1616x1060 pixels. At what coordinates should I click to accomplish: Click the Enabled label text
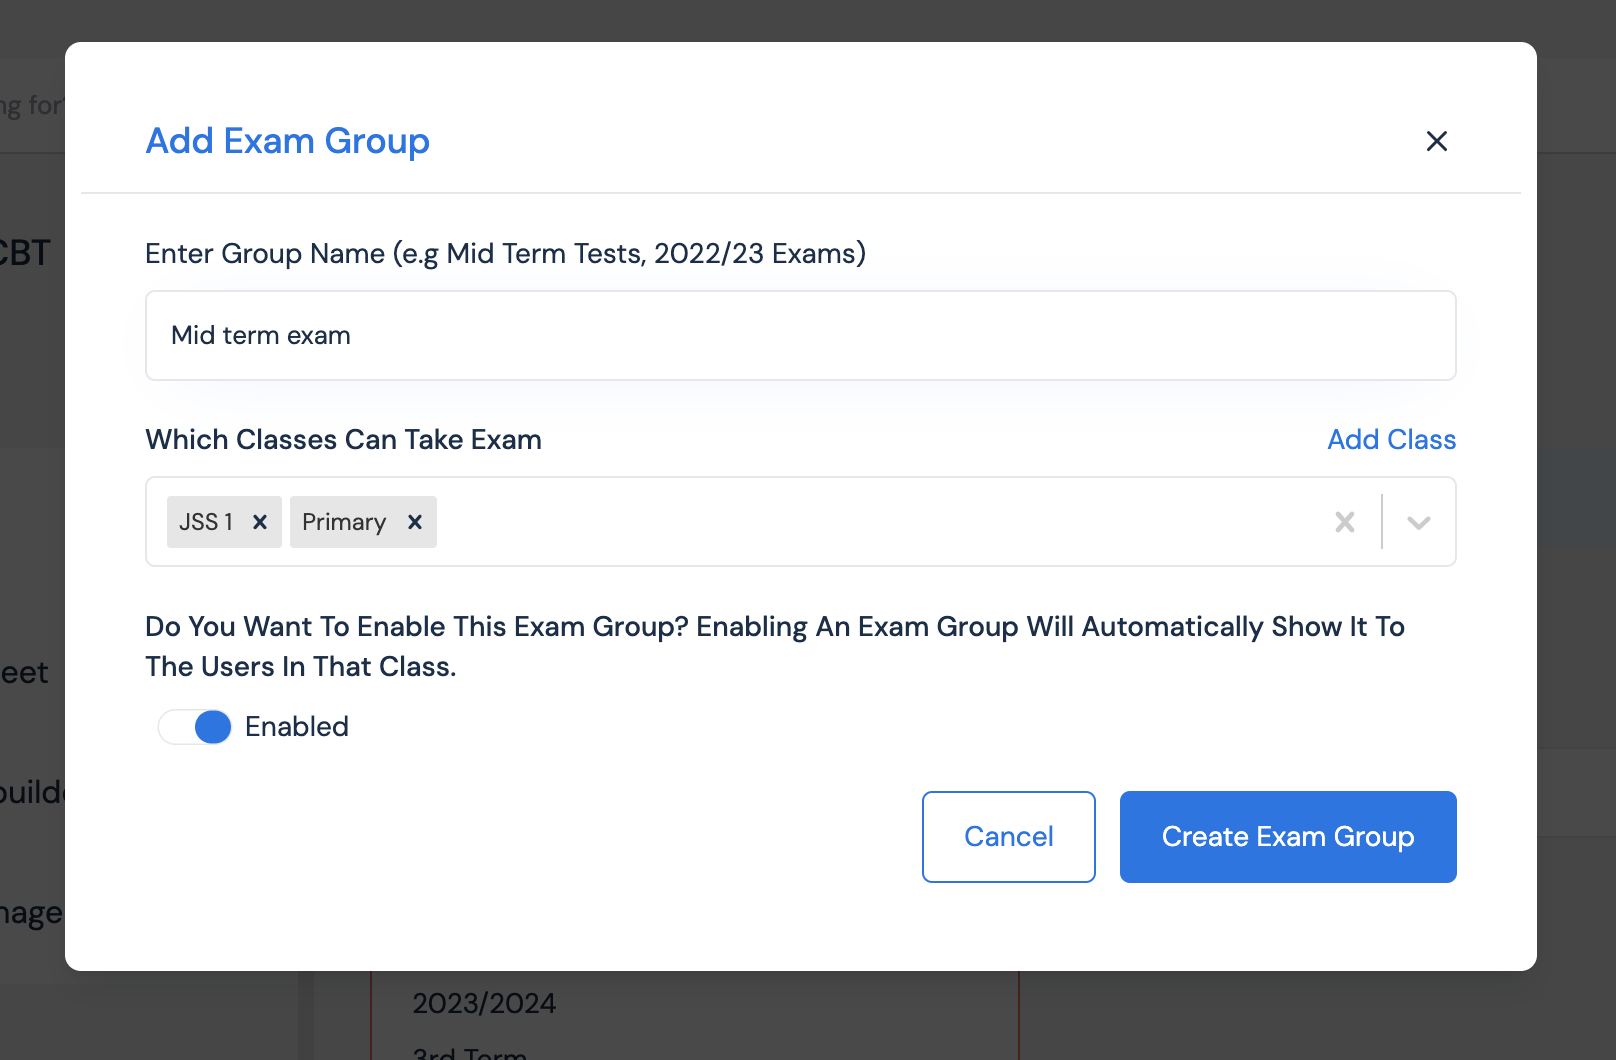click(x=297, y=727)
